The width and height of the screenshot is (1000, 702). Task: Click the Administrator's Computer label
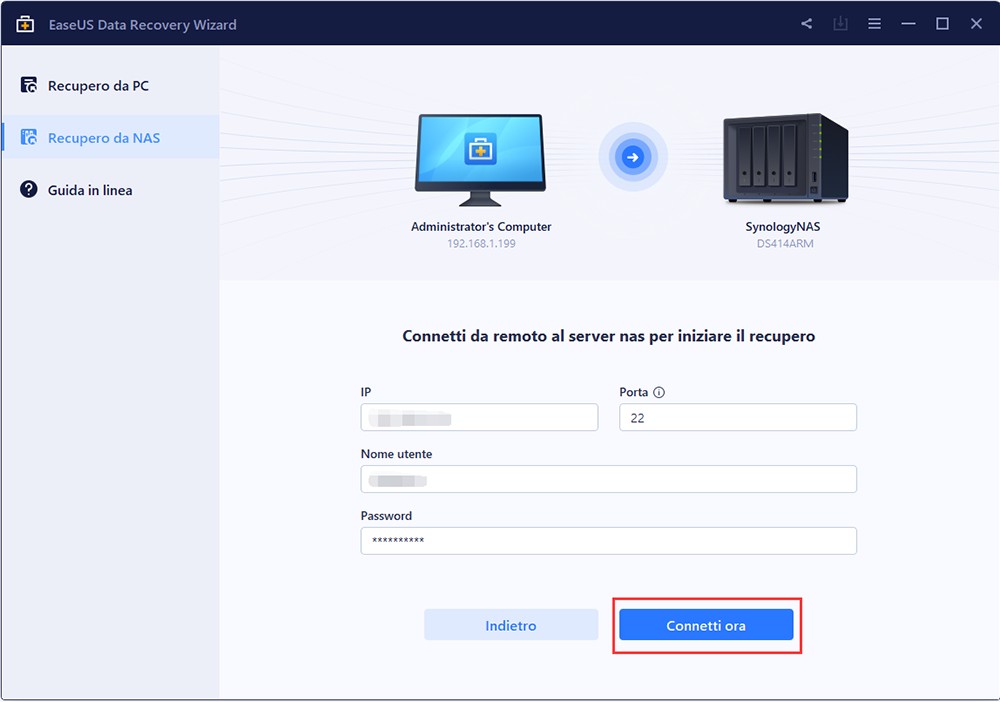pos(481,226)
